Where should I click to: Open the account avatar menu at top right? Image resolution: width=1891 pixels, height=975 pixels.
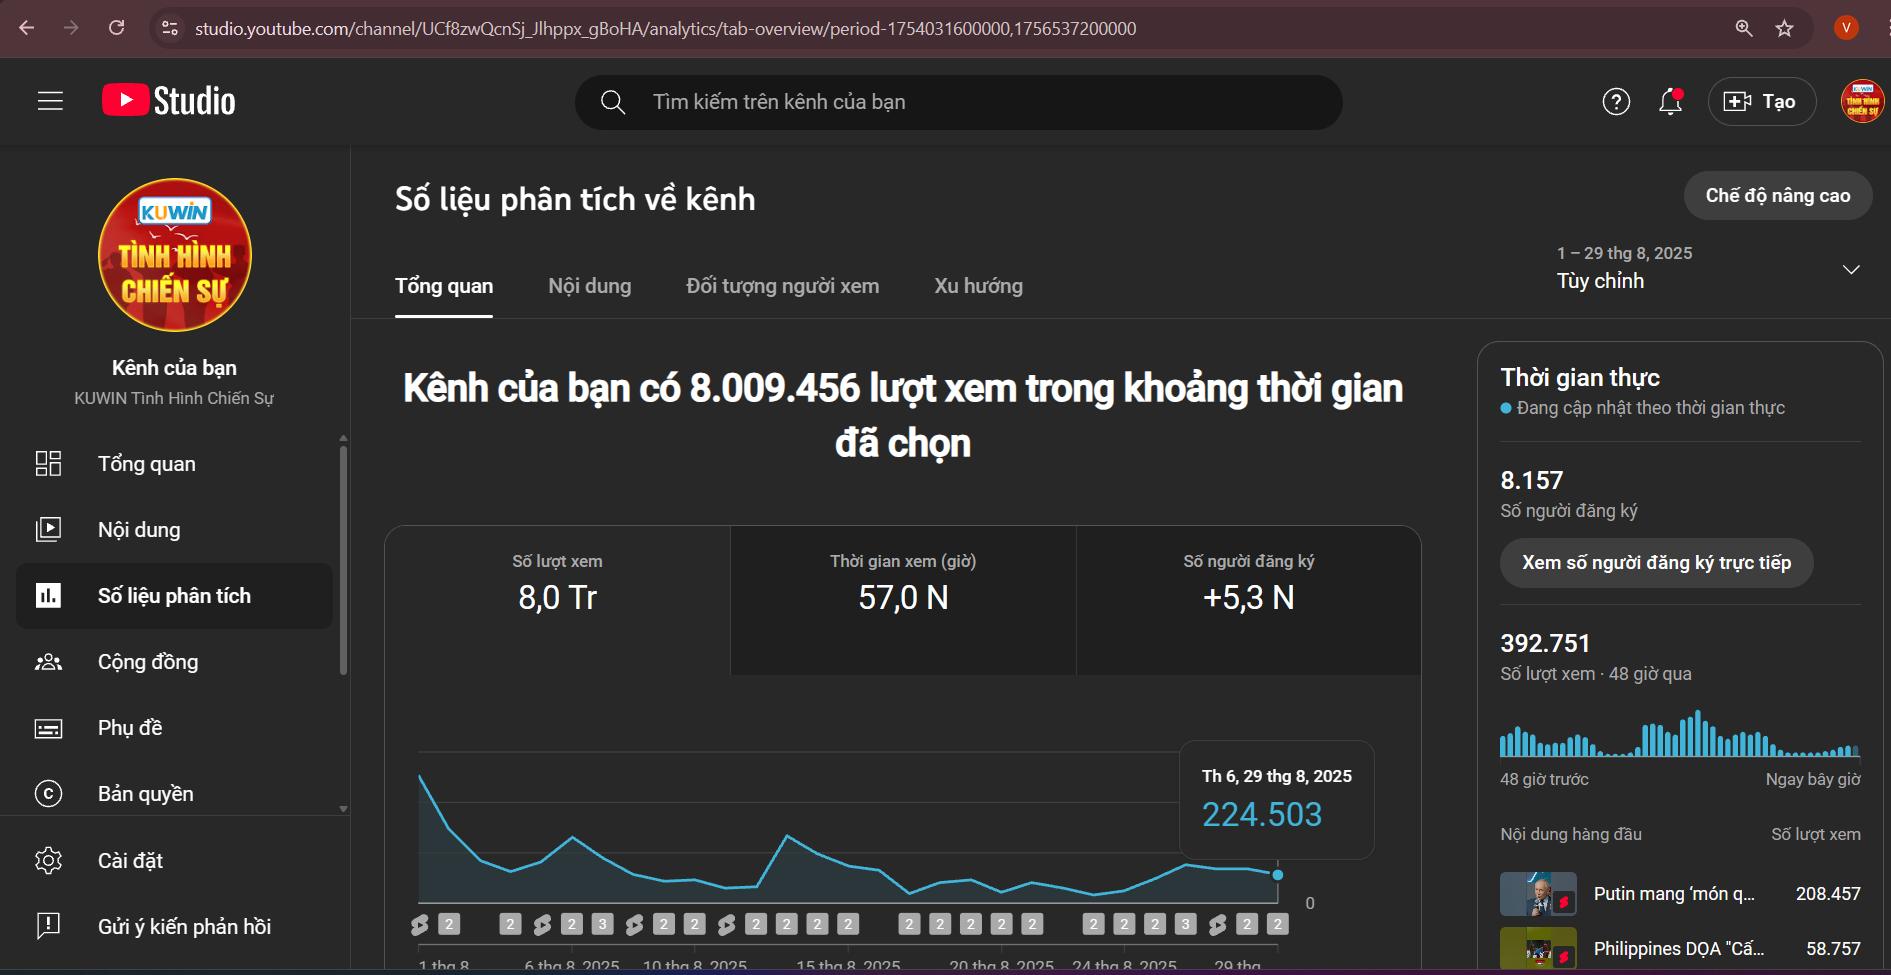coord(1862,101)
